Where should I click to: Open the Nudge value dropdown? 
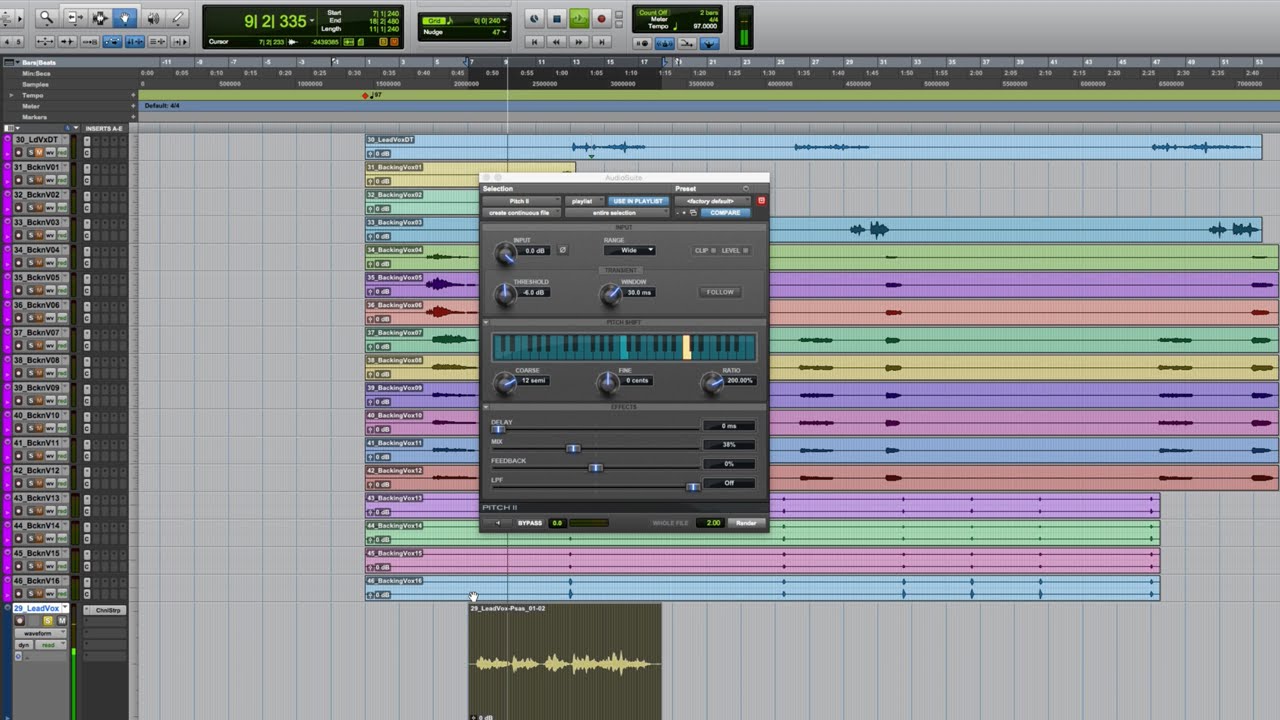[503, 32]
